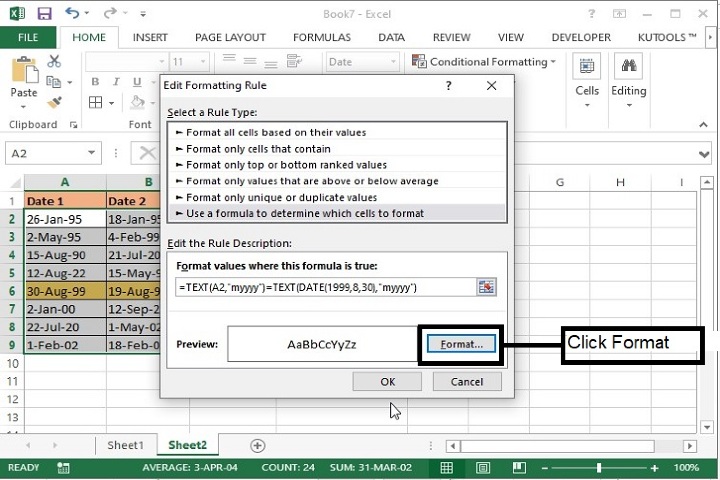
Task: Click Cancel in Edit Formatting Rule
Action: (467, 382)
